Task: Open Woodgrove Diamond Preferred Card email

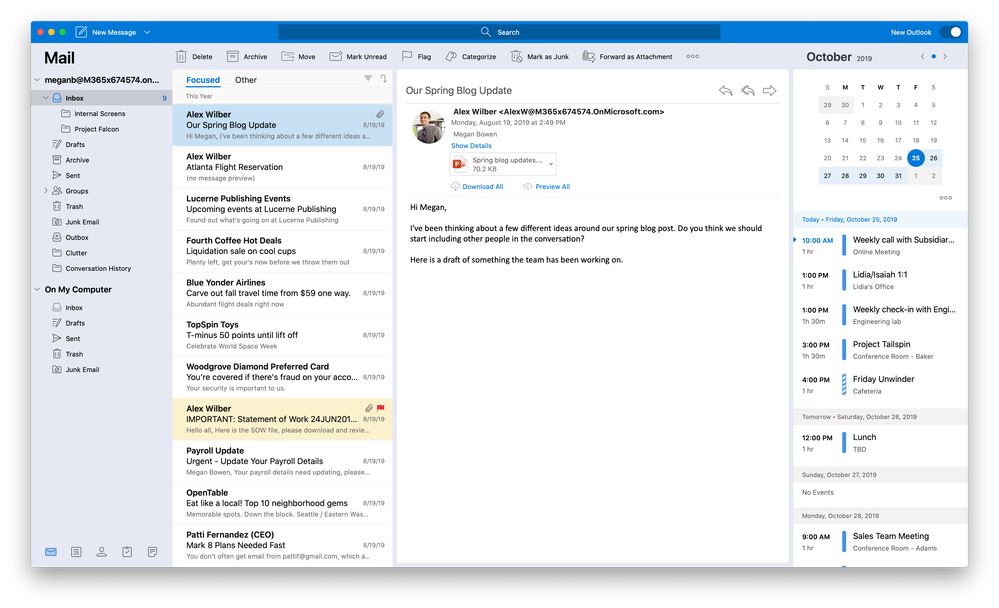Action: click(x=283, y=377)
